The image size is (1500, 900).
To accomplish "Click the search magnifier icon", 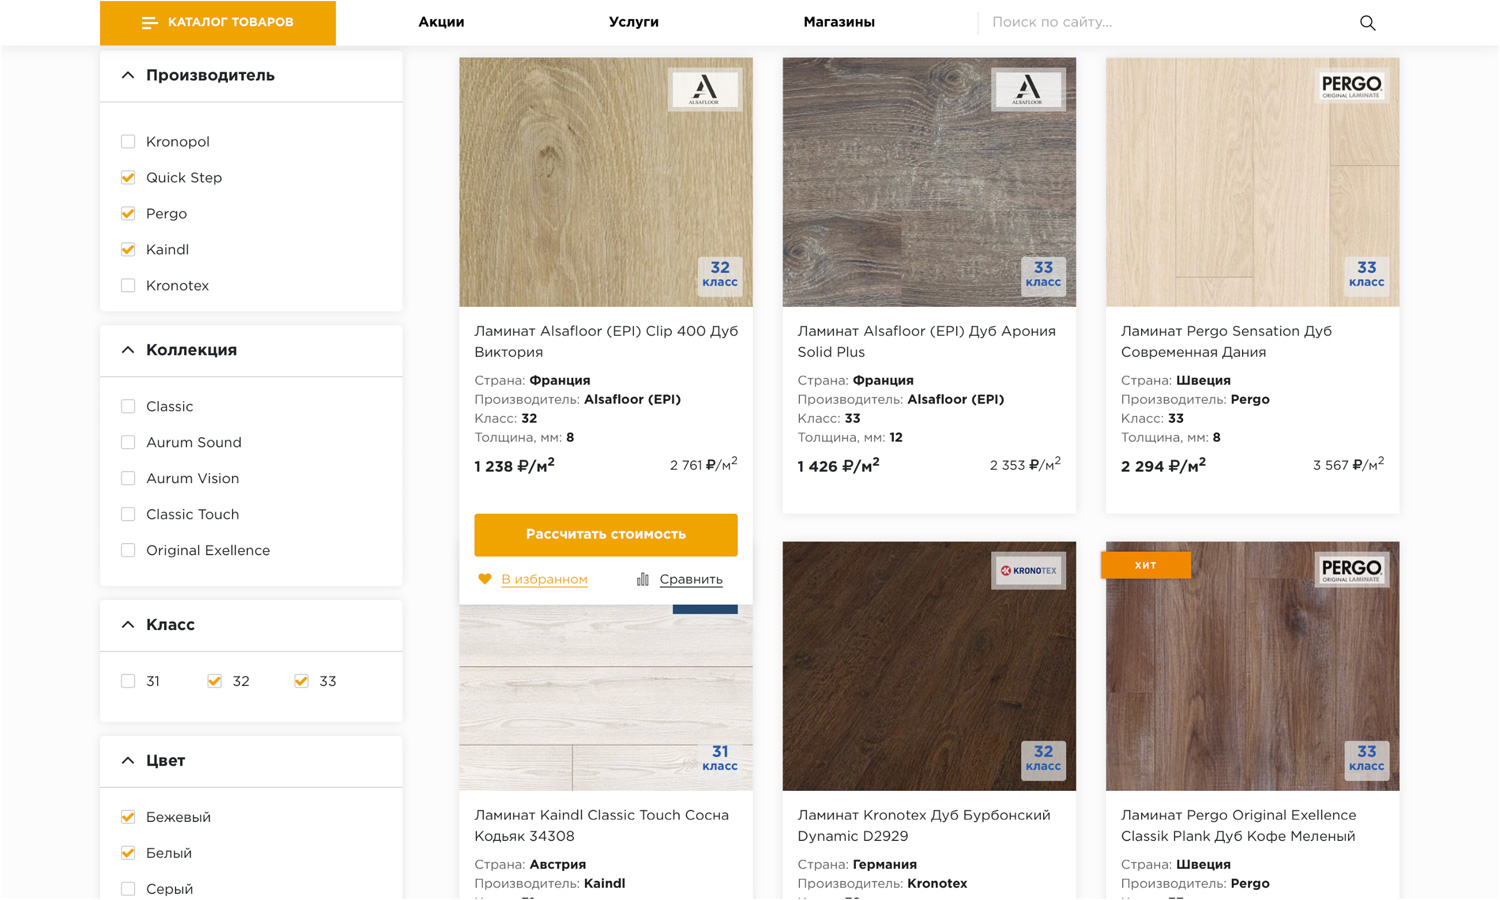I will point(1367,23).
